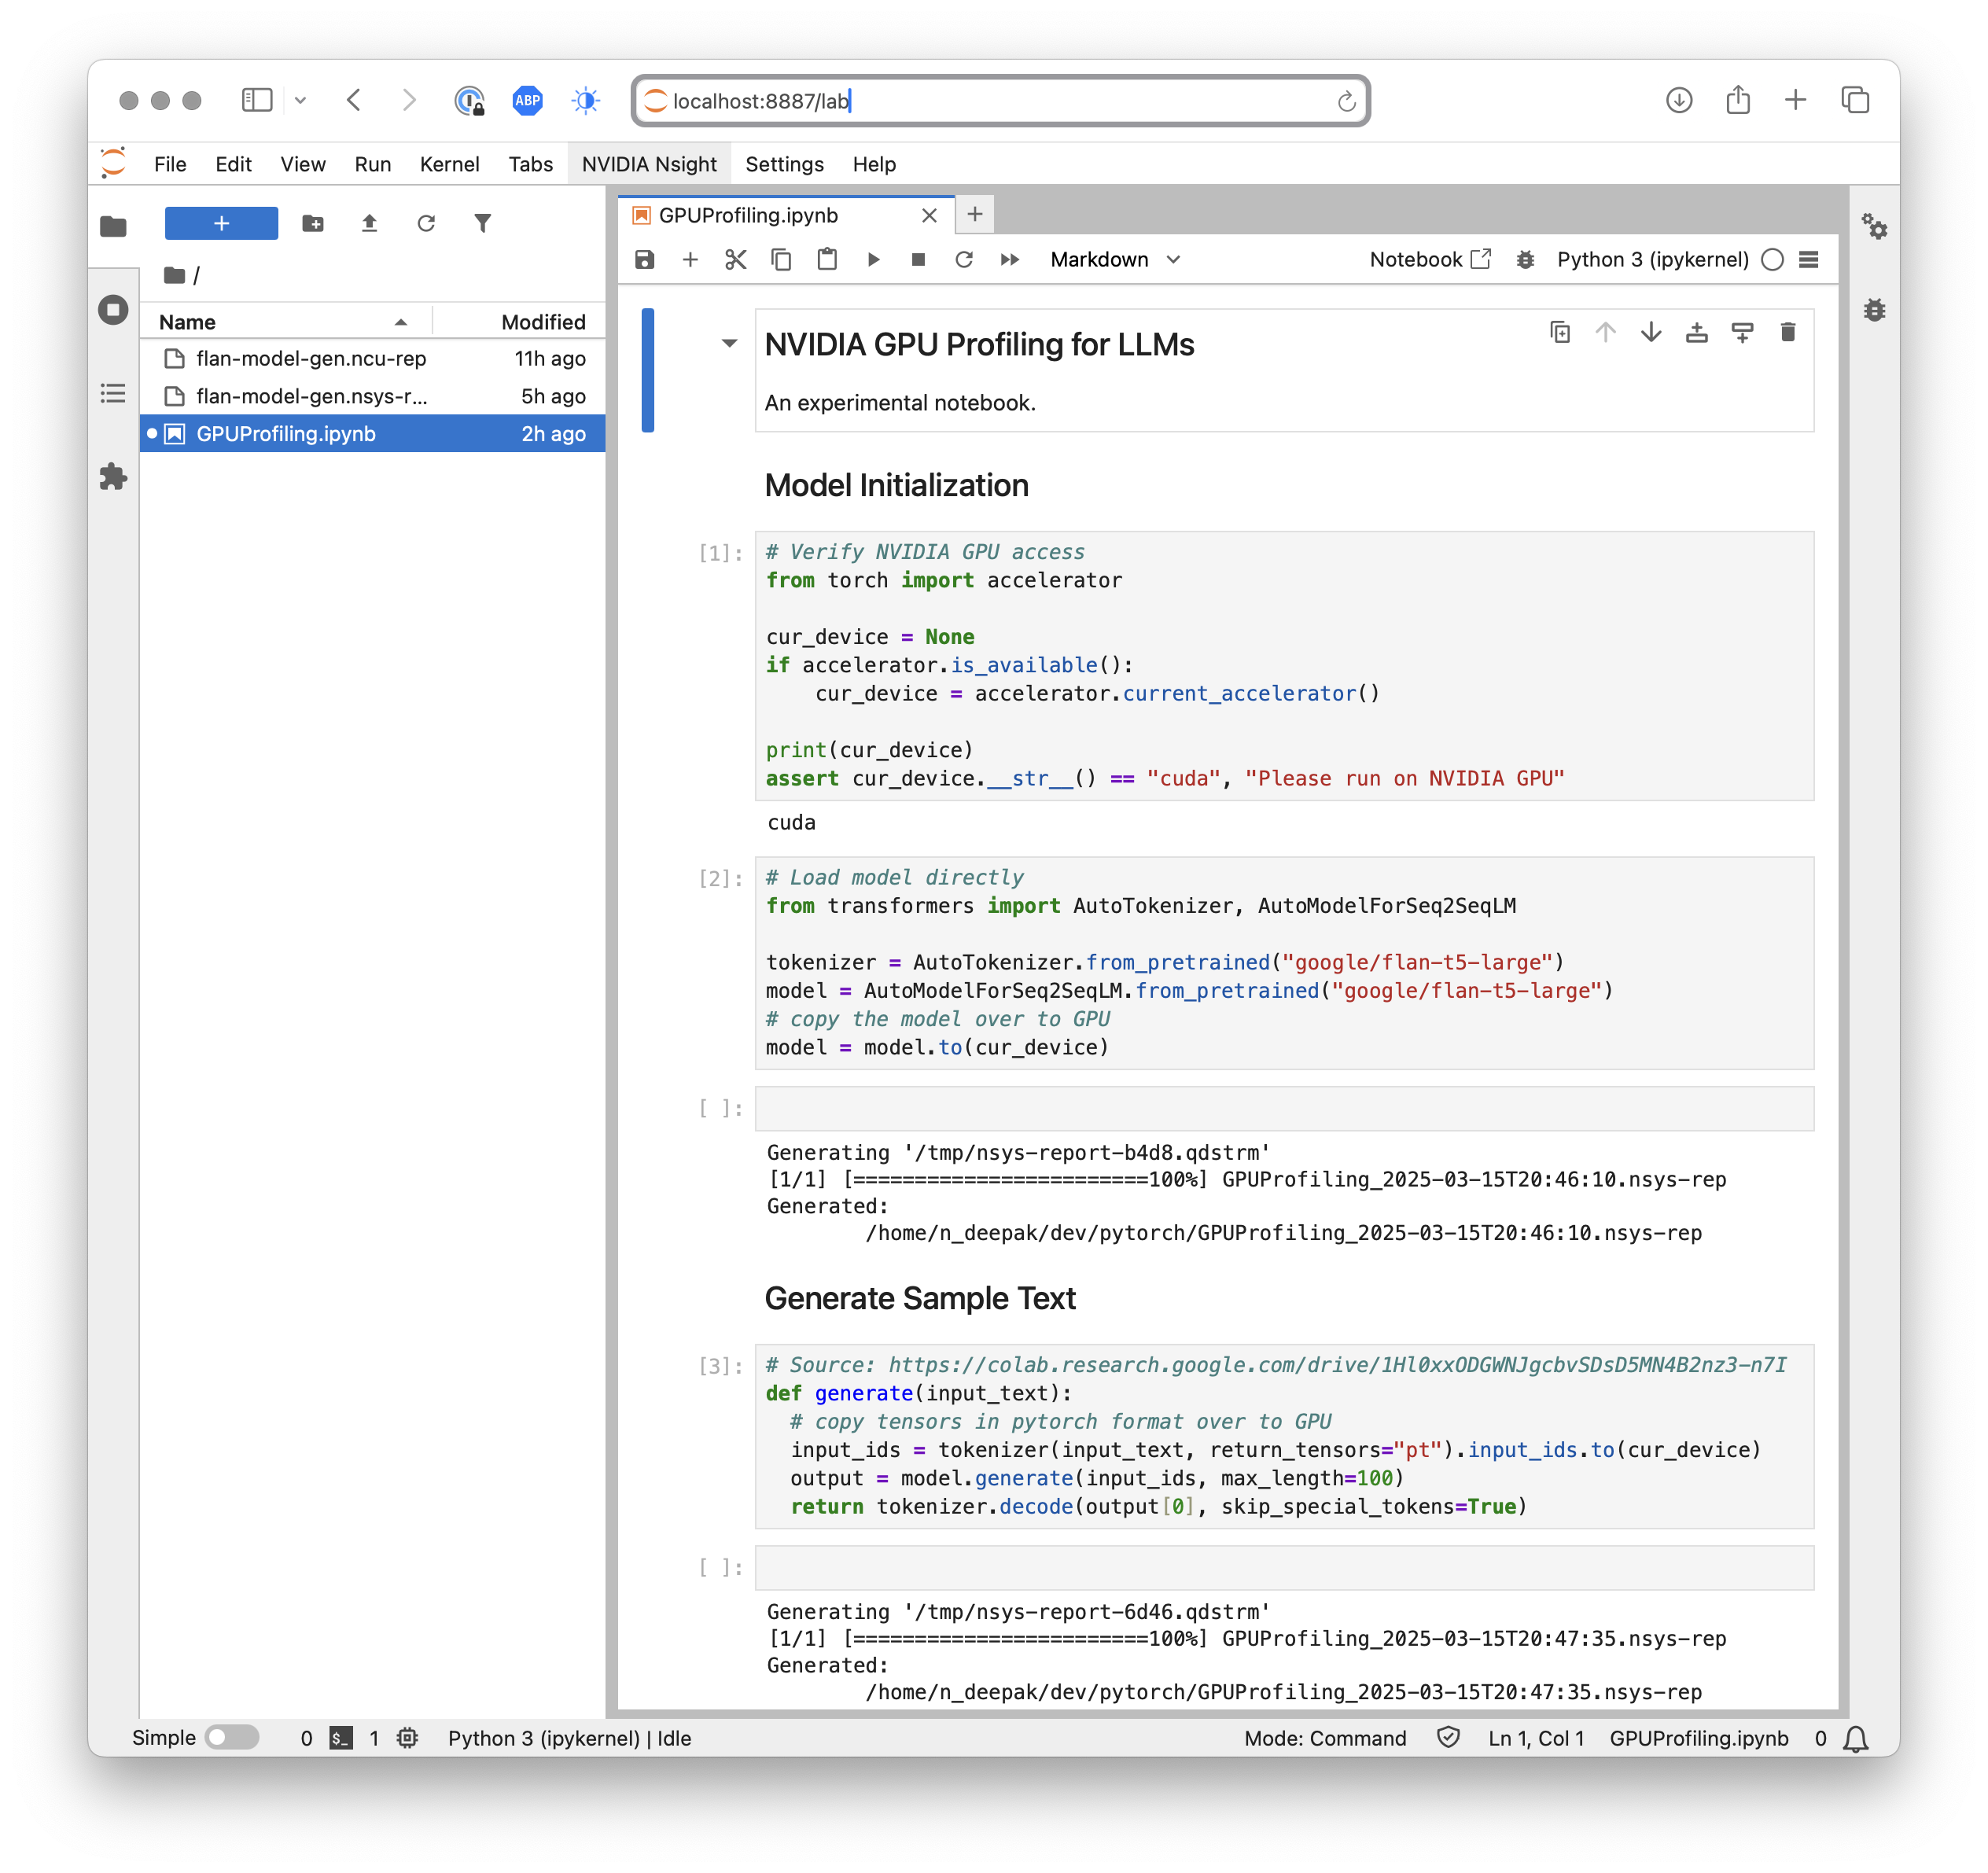Screen dimensions: 1988x1873
Task: Open Running Terminals and Kernels sidebar
Action: click(x=114, y=310)
